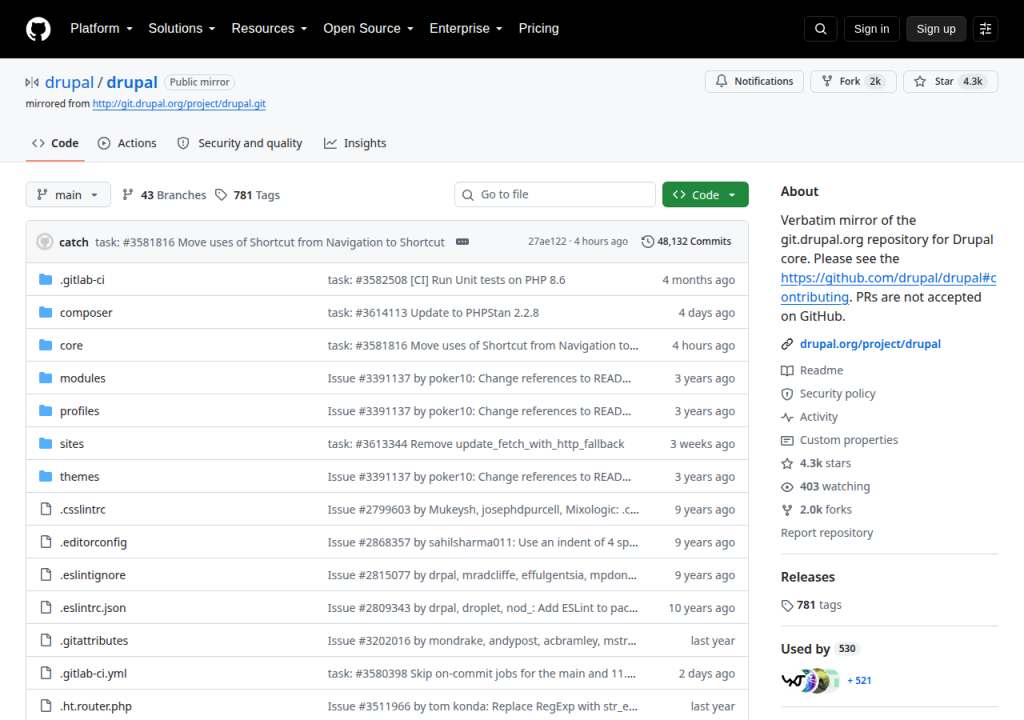Click the Security policy shield icon in About

[787, 394]
